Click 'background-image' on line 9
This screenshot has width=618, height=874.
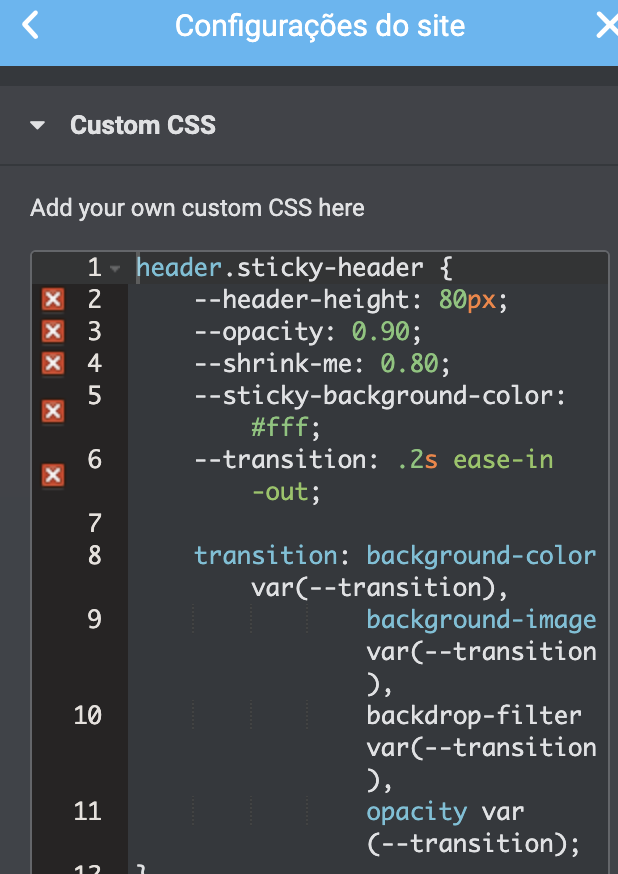pos(481,620)
